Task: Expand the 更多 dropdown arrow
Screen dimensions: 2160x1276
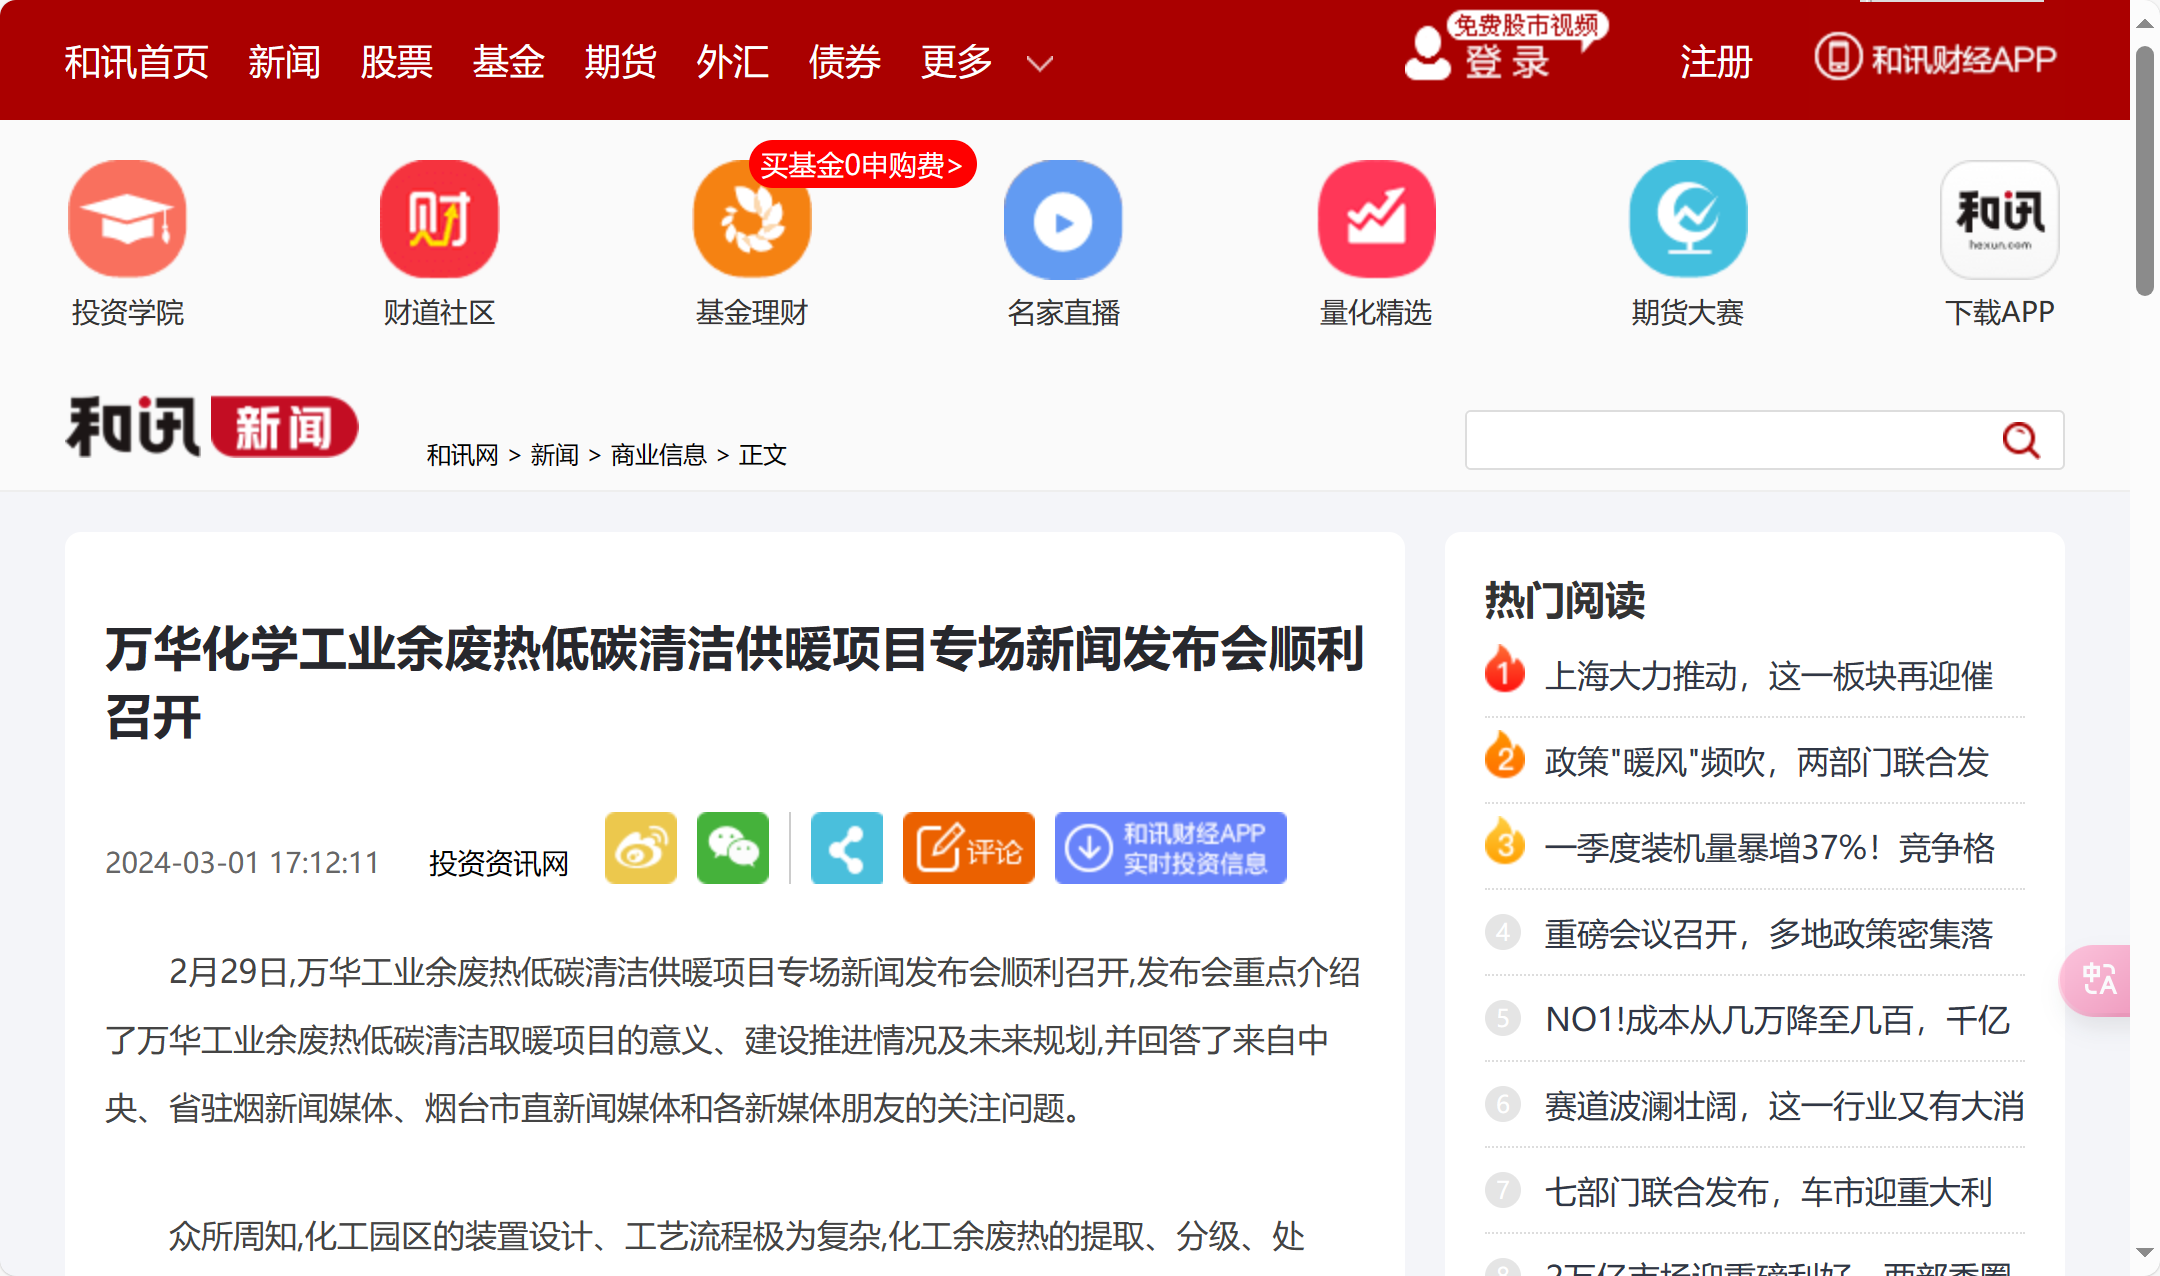Action: pos(1040,64)
